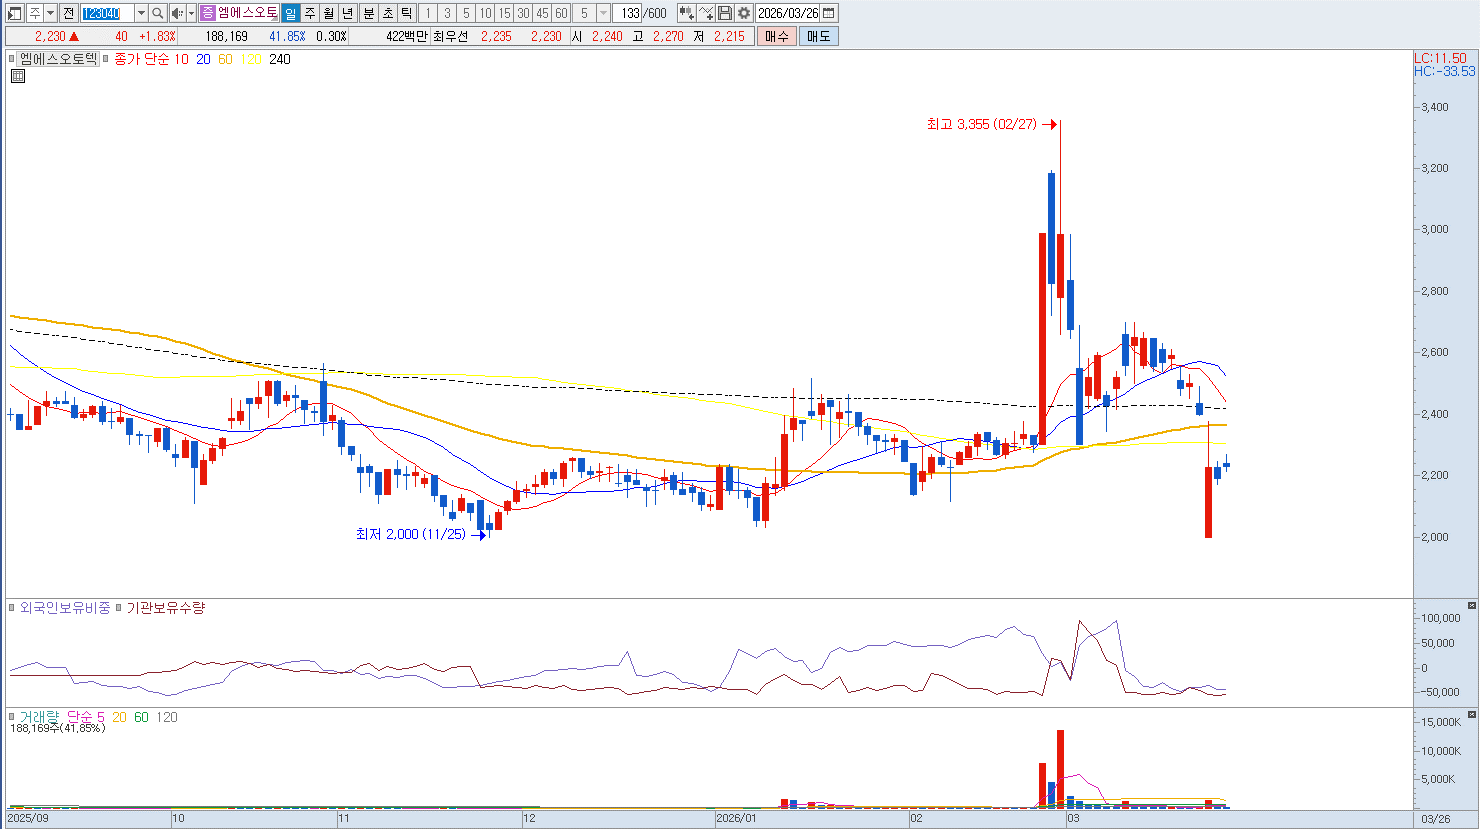Toggle the small box before the 엠에스오토텍 legend
Viewport: 1480px width, 829px height.
(x=13, y=59)
